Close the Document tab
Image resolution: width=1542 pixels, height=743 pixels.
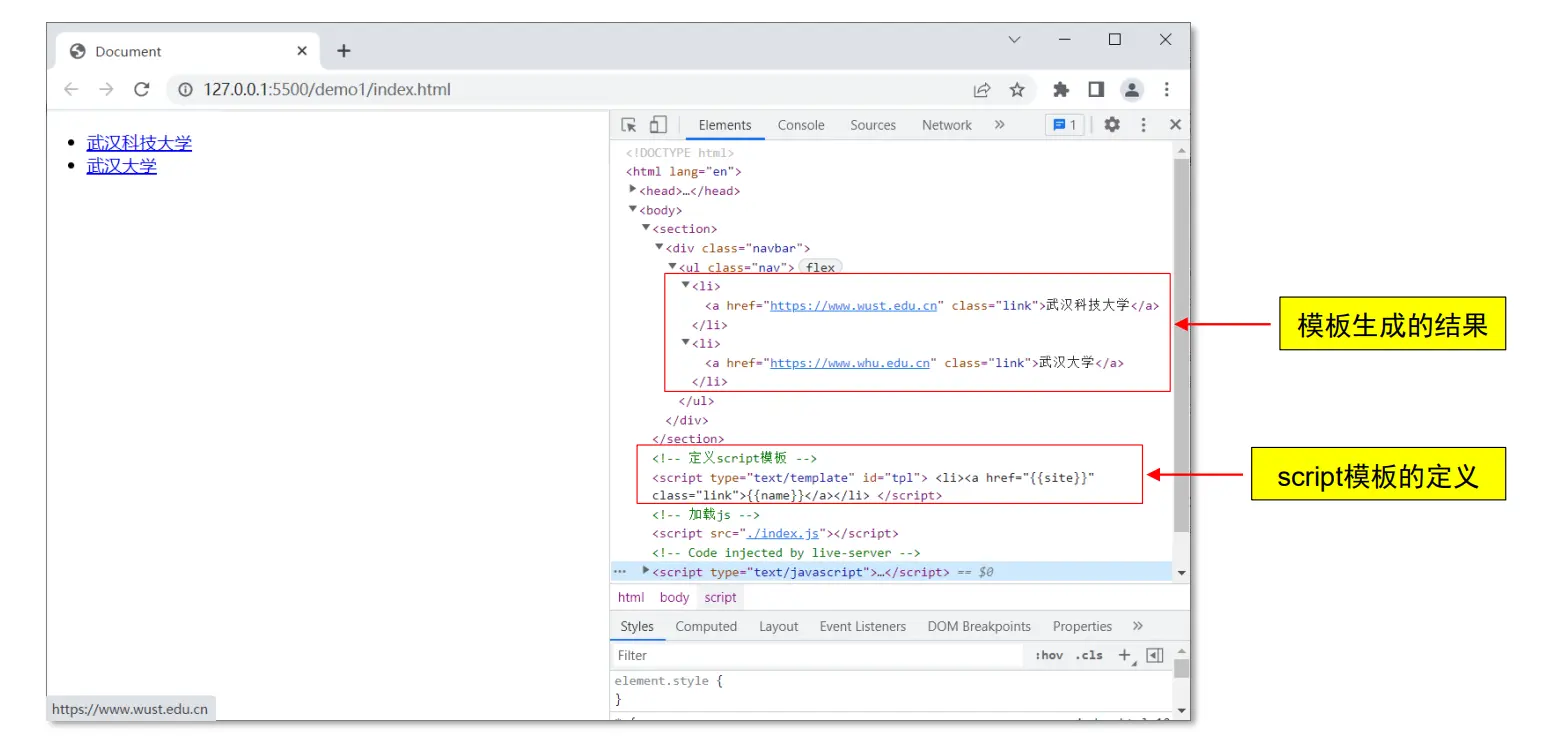(302, 51)
